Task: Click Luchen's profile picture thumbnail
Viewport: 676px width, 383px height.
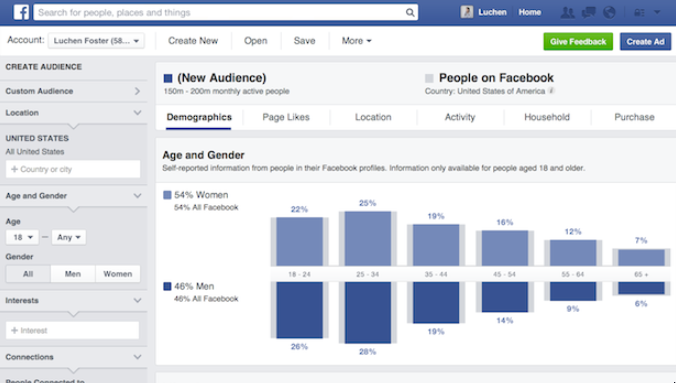Action: [466, 12]
